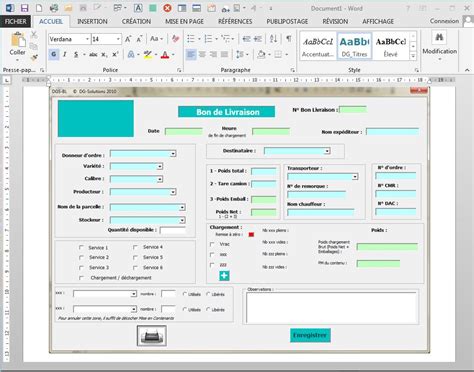Check the Service 1 checkbox
This screenshot has height=372, width=474.
click(81, 247)
